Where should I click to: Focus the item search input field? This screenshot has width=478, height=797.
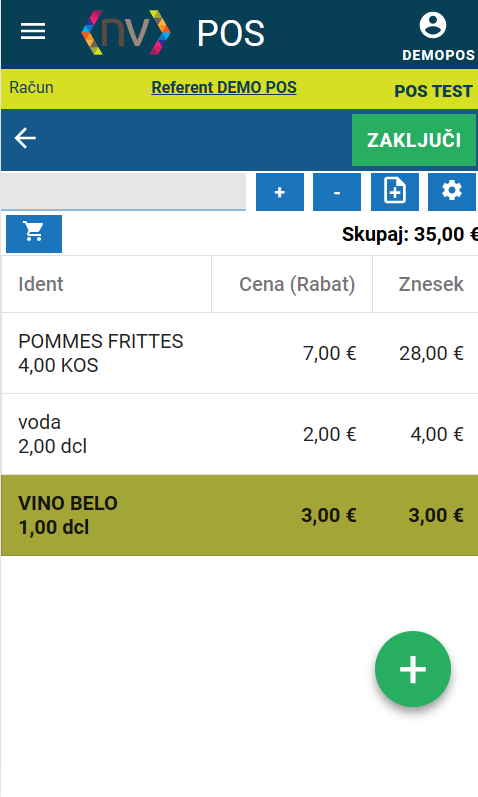[x=123, y=192]
